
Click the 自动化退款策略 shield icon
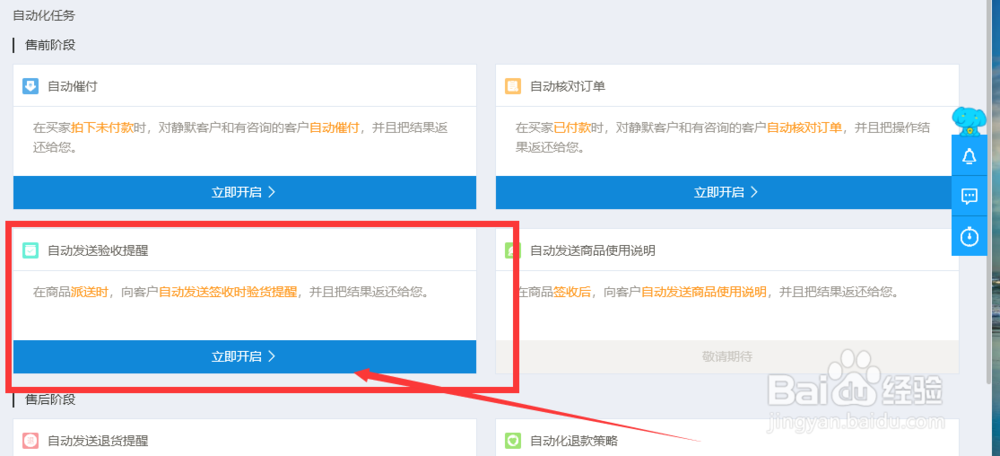[513, 441]
